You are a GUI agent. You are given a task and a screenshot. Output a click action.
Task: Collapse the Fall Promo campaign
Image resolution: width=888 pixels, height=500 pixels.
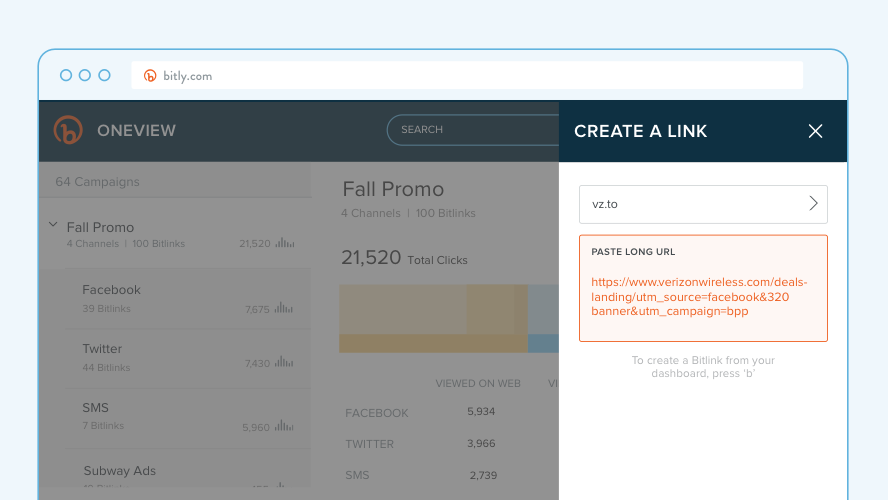click(x=53, y=225)
